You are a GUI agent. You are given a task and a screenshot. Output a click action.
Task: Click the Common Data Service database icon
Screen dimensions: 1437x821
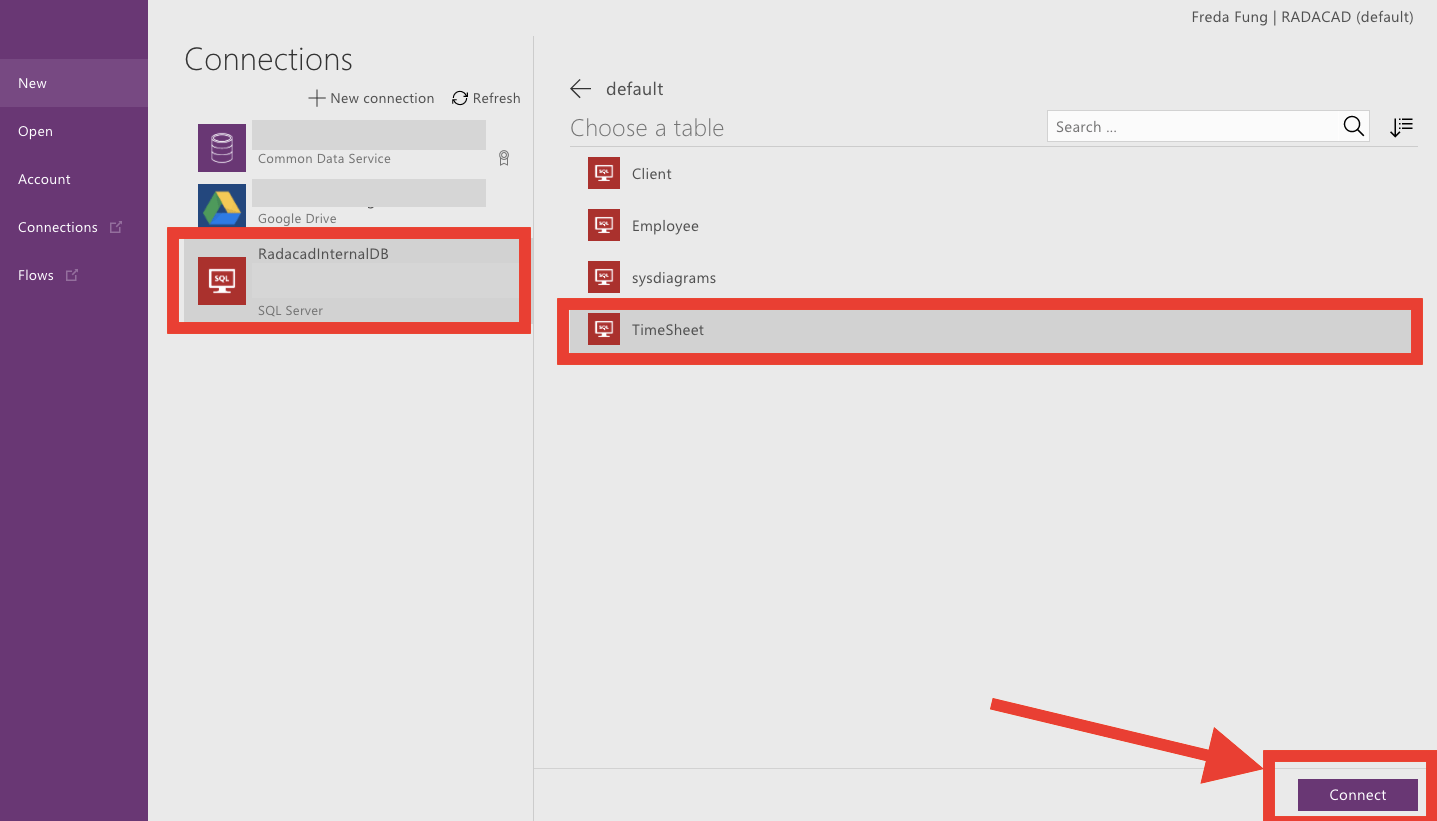[221, 147]
